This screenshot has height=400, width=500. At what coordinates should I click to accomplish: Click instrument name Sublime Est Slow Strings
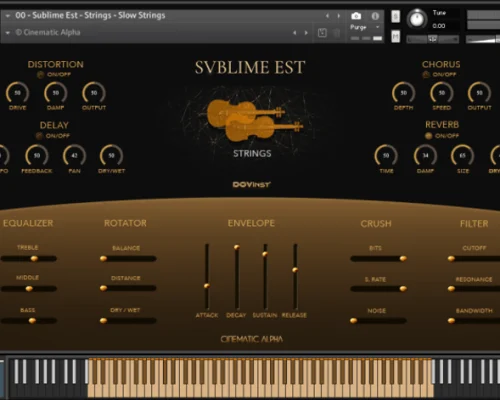90,15
